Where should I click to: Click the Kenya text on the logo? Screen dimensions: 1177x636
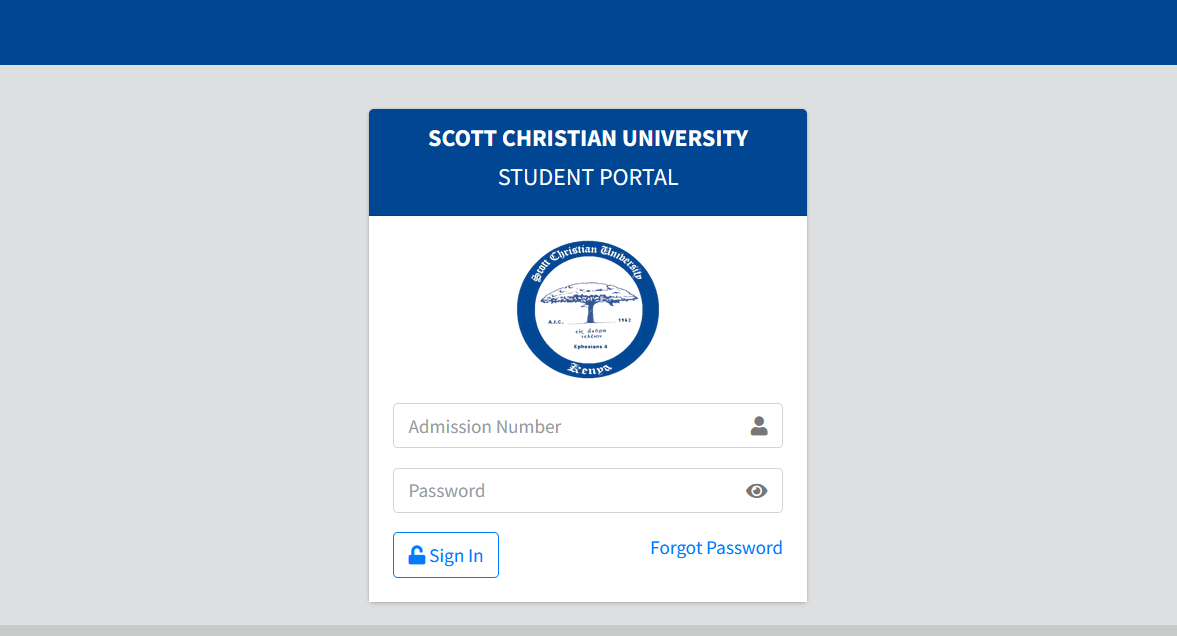pos(588,369)
